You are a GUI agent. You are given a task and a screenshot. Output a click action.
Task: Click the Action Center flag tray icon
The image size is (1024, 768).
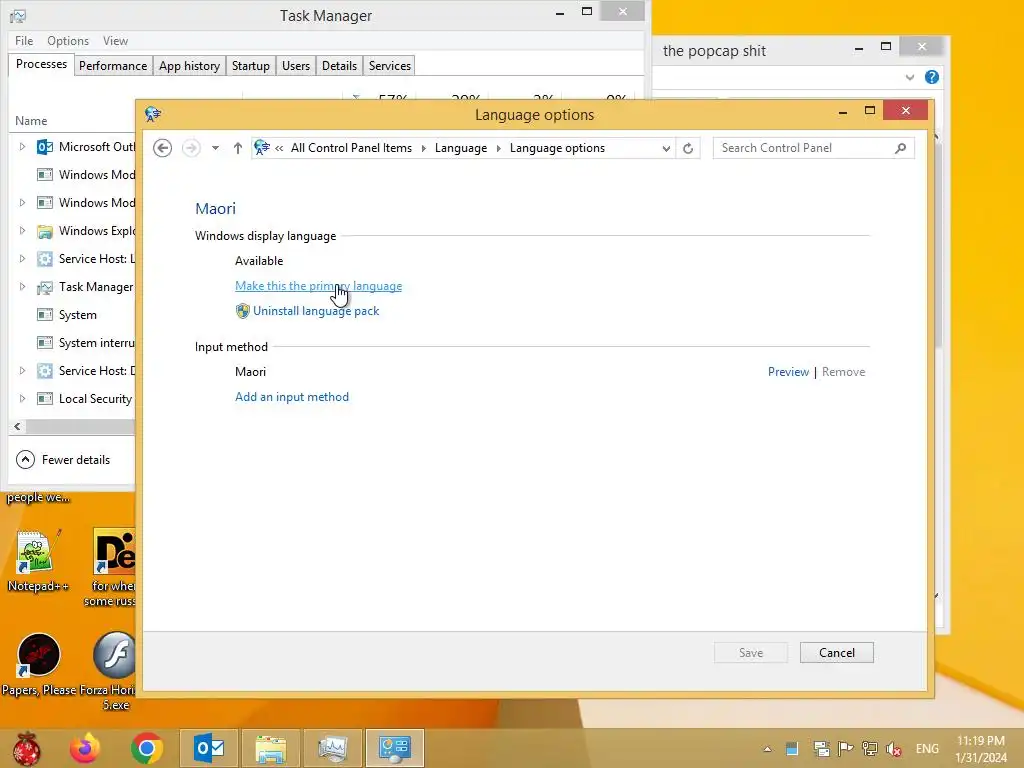click(845, 748)
